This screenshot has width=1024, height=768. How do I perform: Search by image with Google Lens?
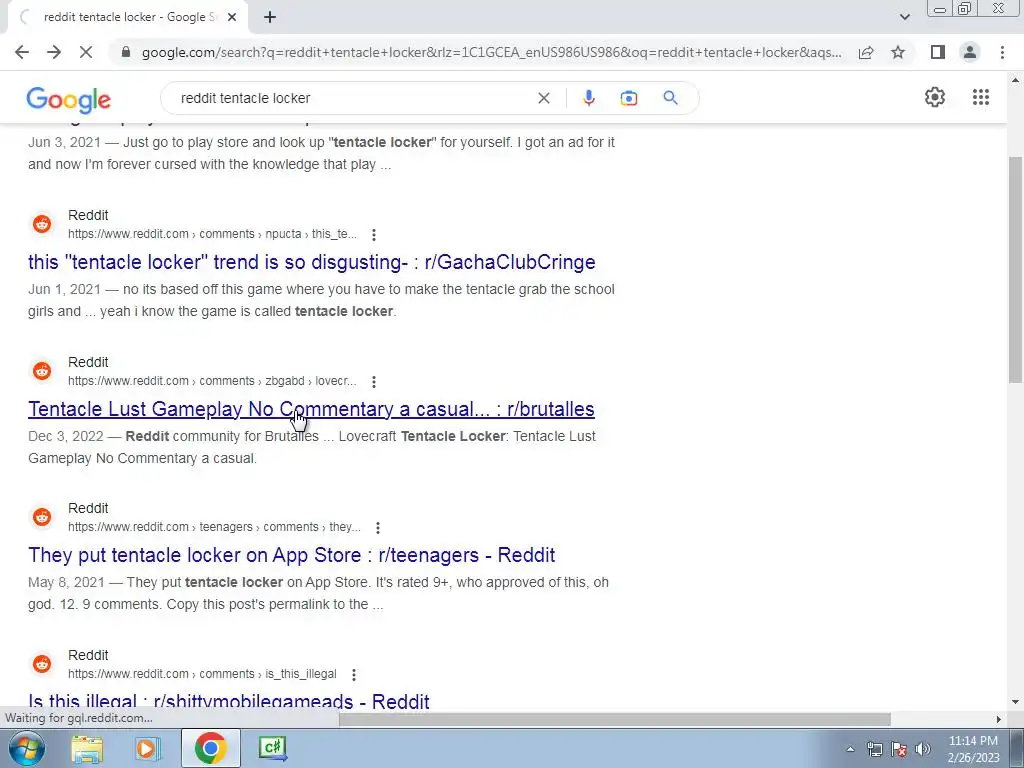coord(628,98)
